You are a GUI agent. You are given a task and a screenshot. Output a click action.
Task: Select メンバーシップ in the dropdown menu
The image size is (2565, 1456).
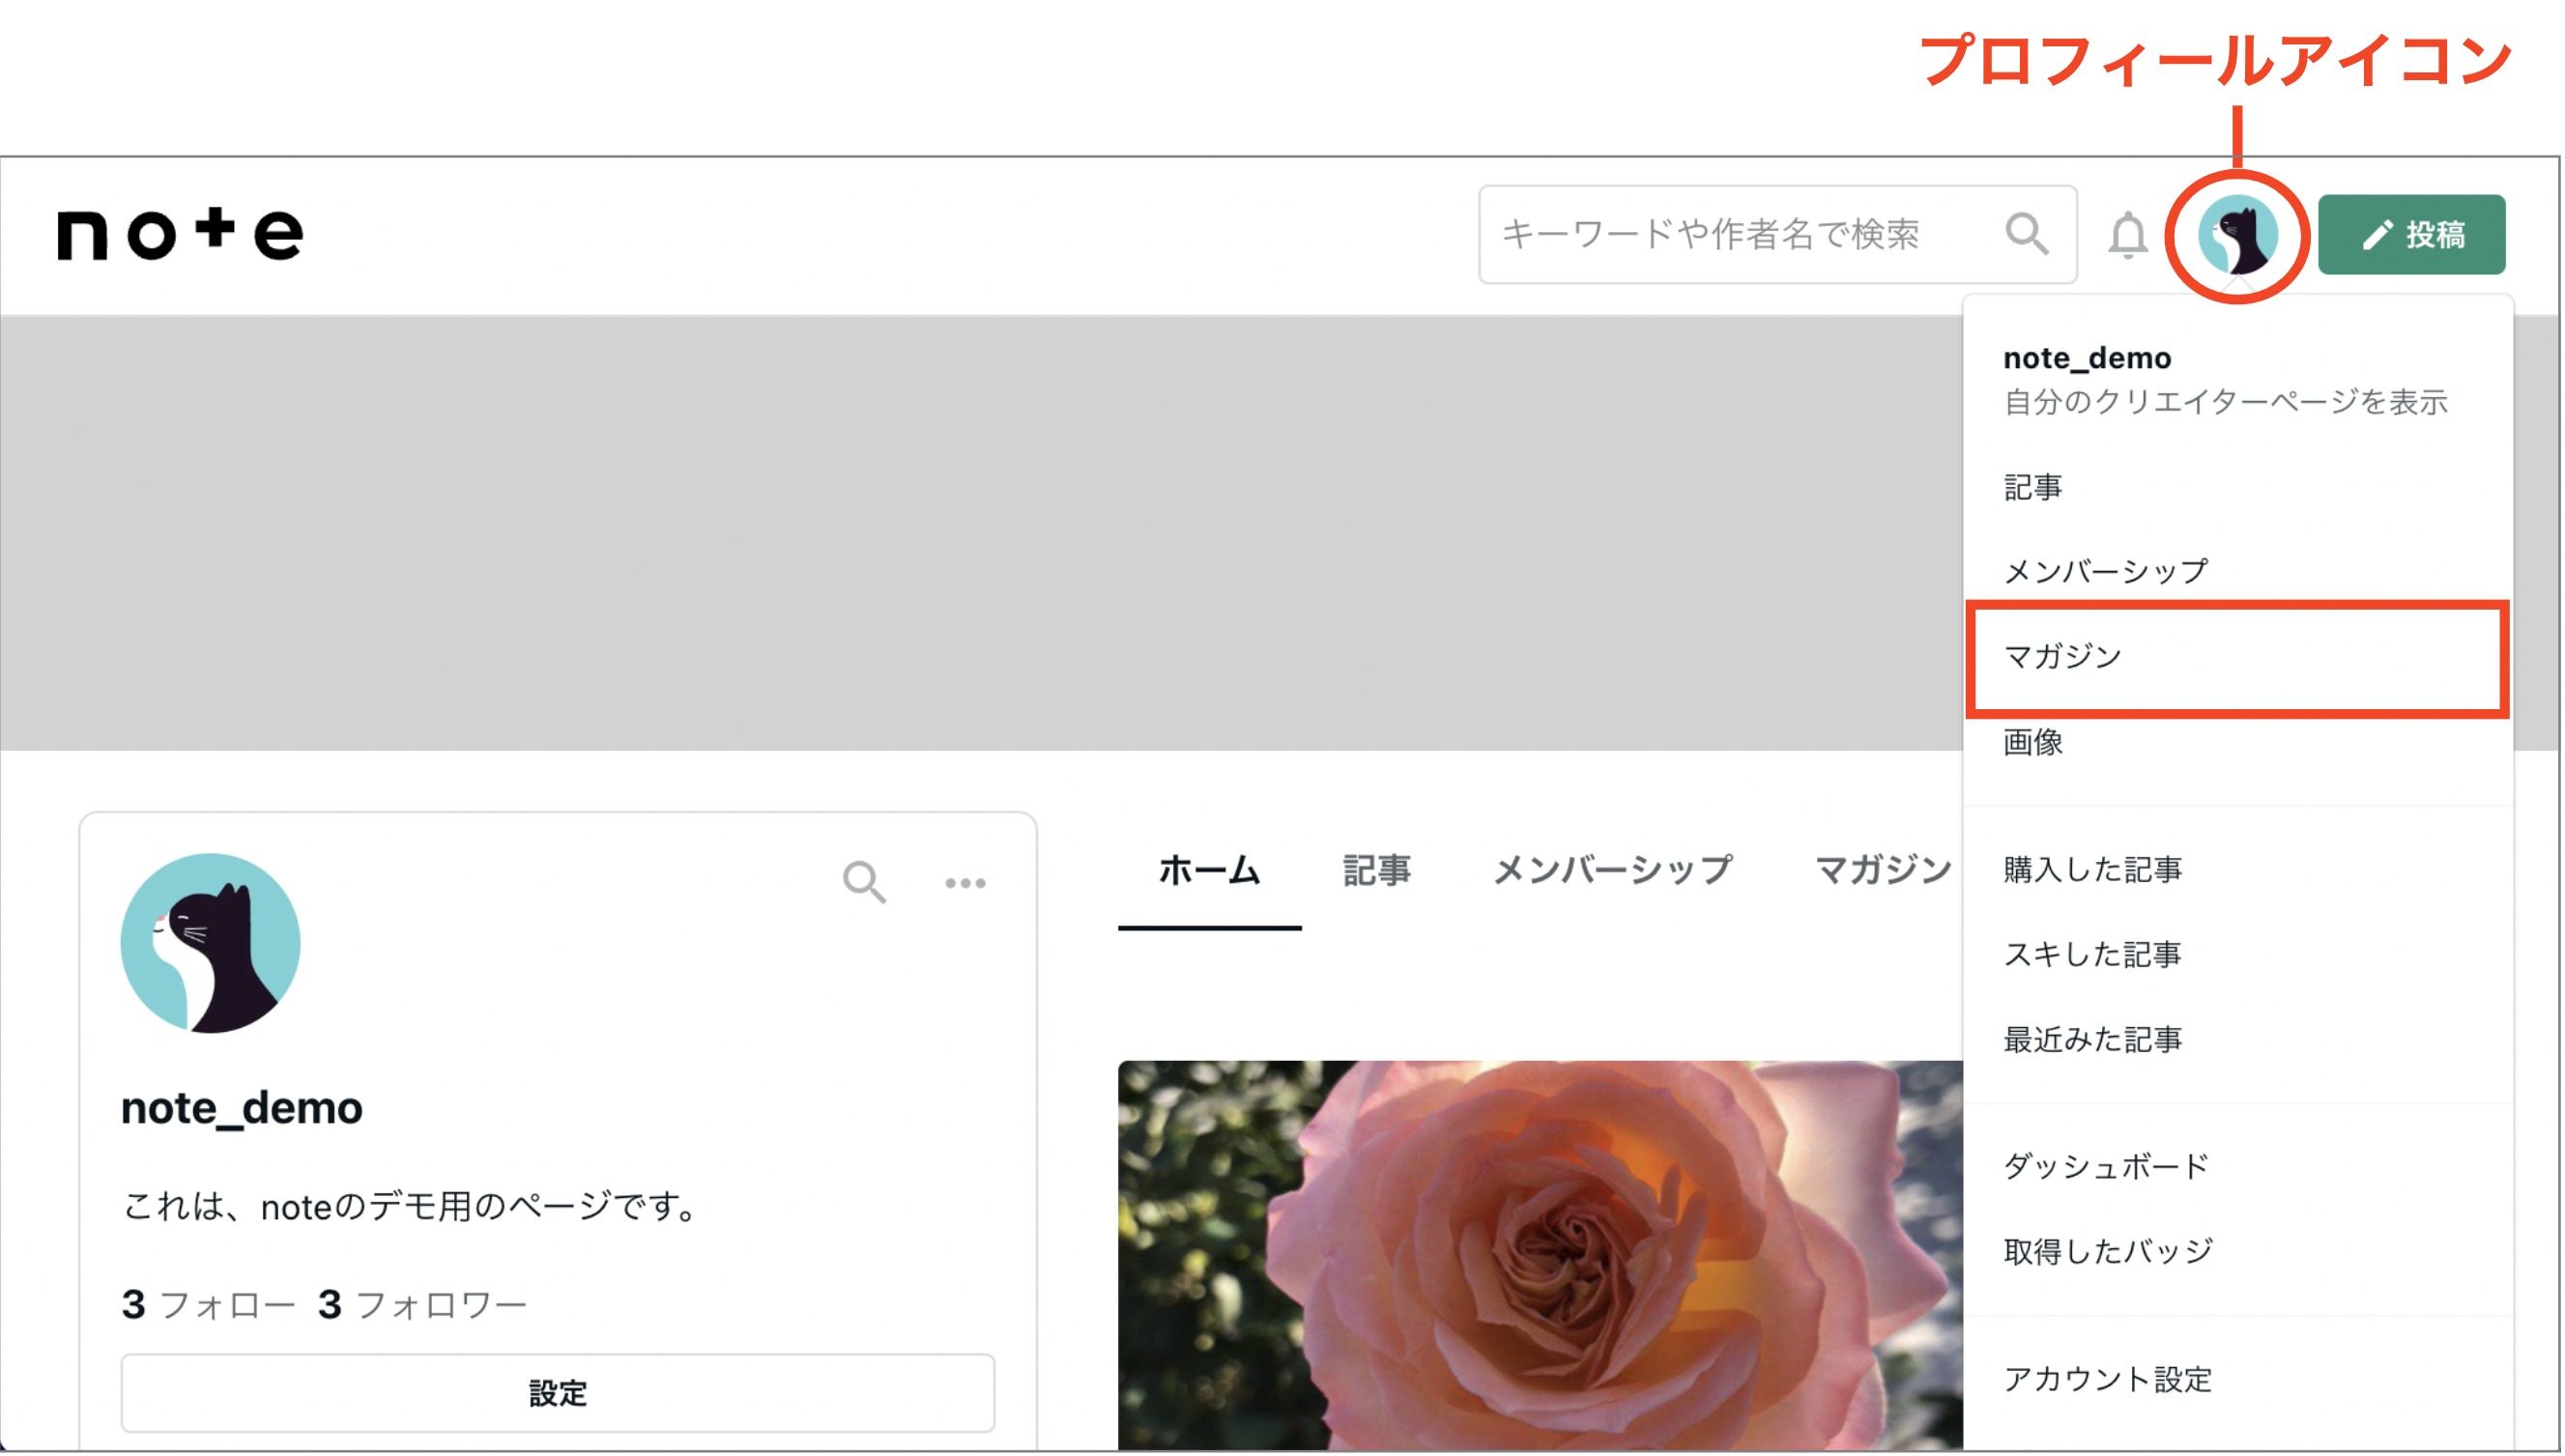[x=2108, y=572]
